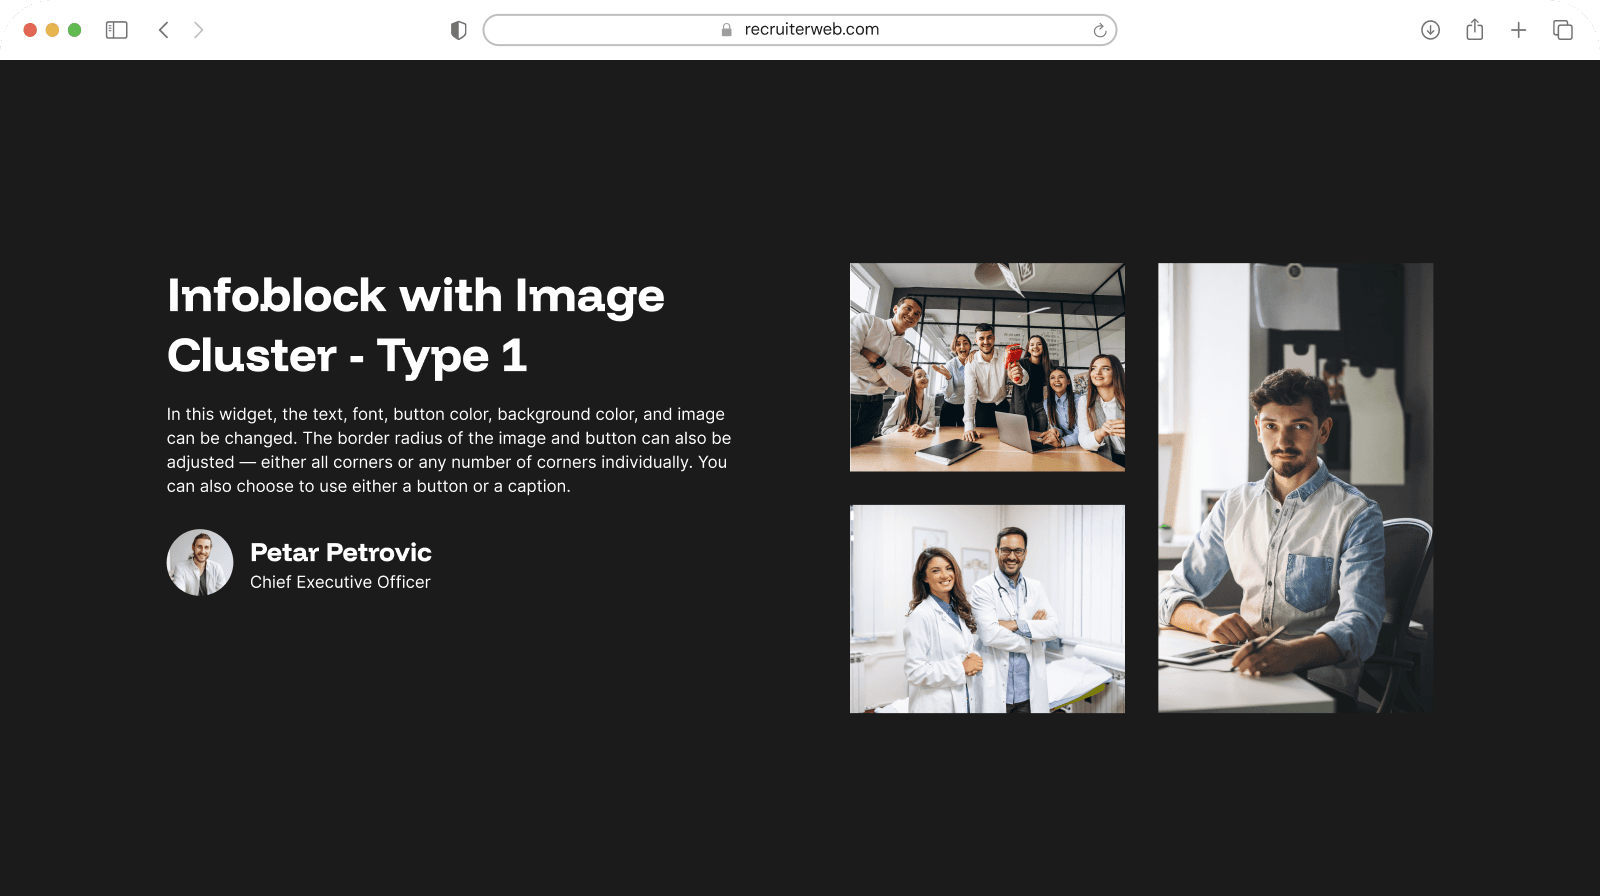Click the Infoblock with Image Cluster heading
Image resolution: width=1600 pixels, height=896 pixels.
tap(415, 325)
